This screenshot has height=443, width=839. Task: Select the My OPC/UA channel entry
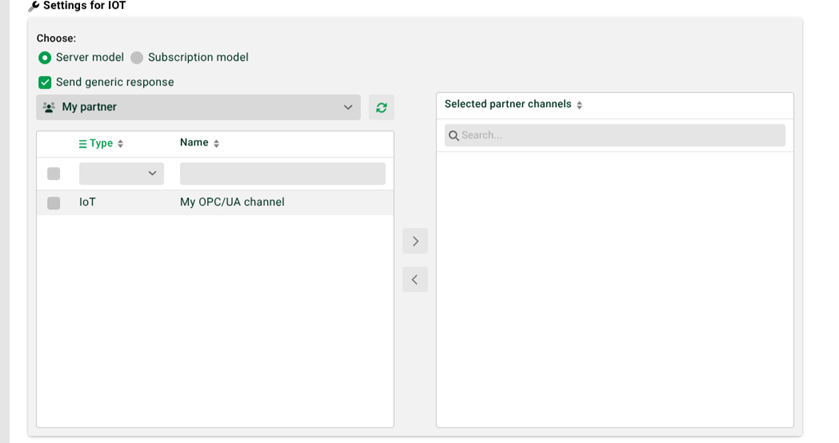tap(232, 202)
